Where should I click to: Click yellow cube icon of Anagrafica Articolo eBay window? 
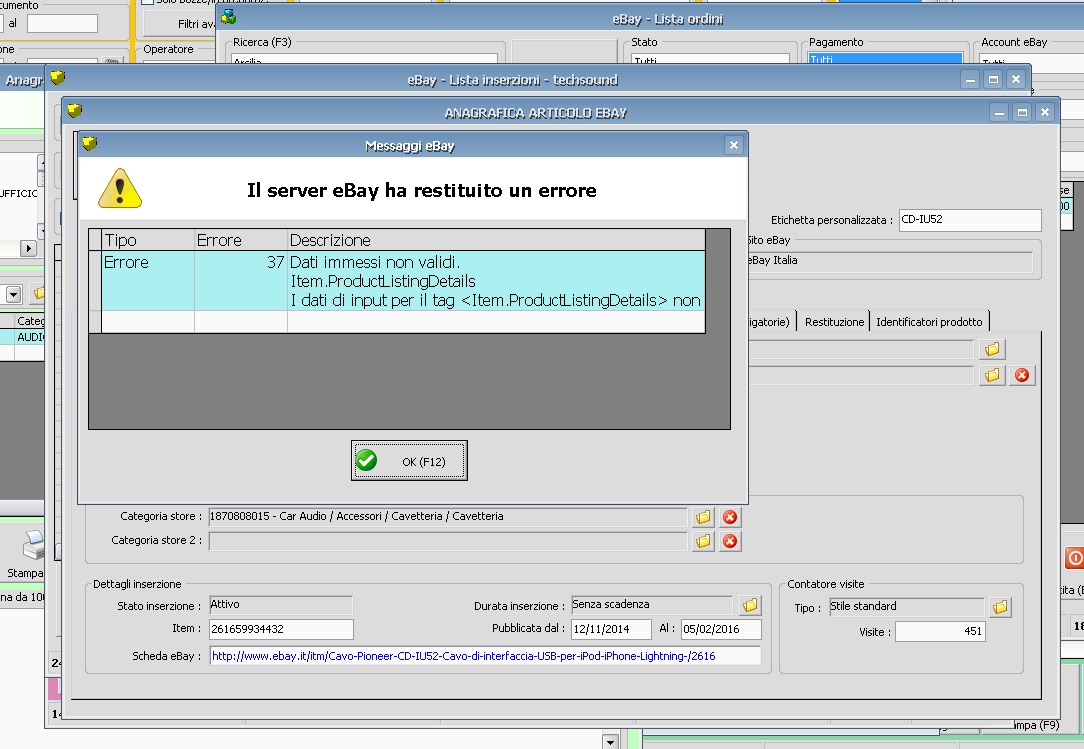coord(75,110)
